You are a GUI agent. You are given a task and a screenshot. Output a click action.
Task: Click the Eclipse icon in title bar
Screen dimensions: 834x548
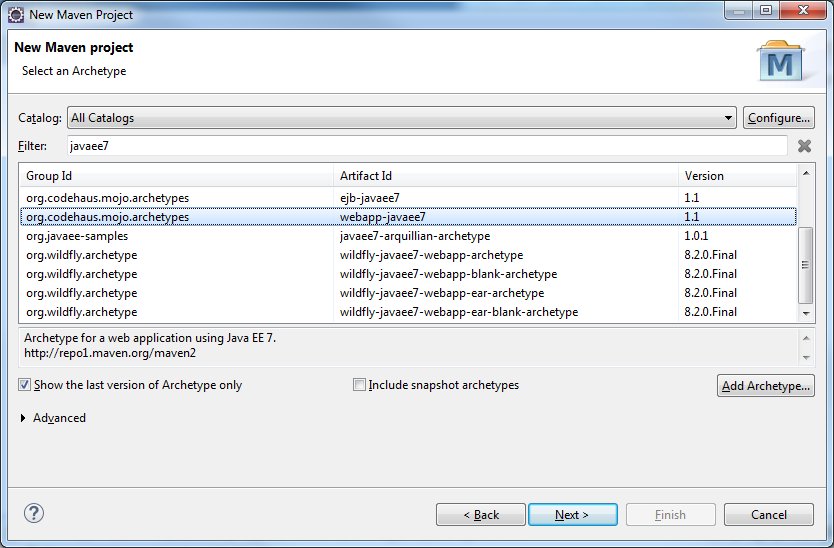coord(16,14)
